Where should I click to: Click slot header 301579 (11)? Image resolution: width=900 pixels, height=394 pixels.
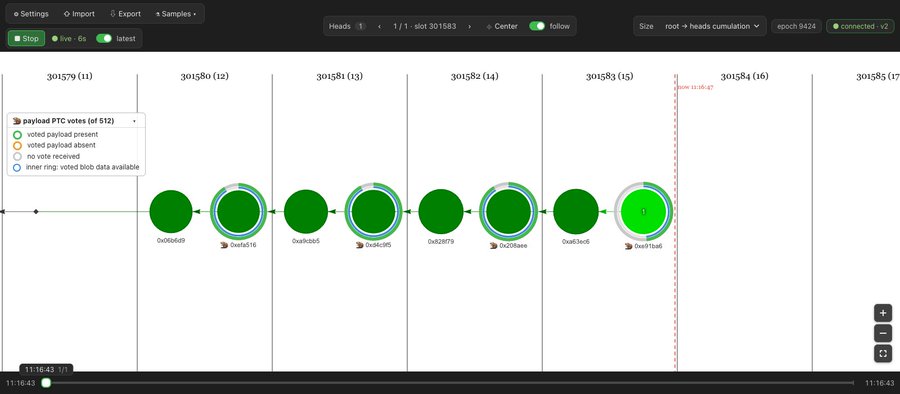pos(69,76)
